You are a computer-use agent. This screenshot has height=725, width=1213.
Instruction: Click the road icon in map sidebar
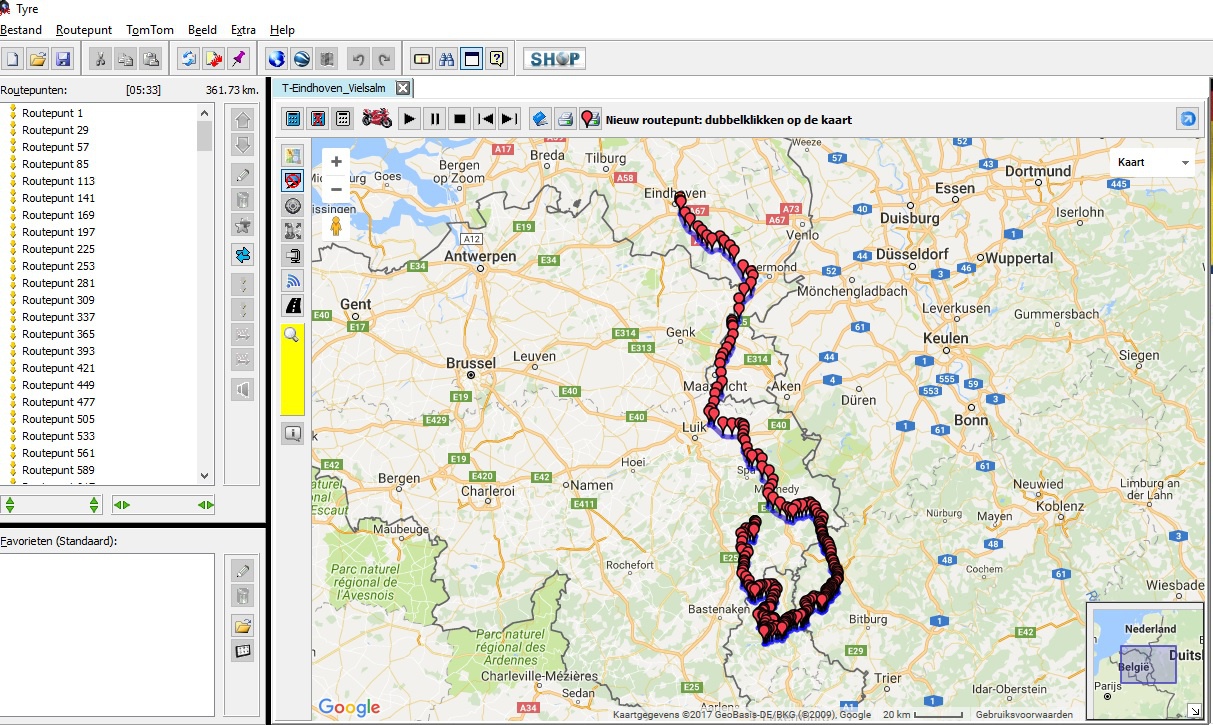(293, 305)
